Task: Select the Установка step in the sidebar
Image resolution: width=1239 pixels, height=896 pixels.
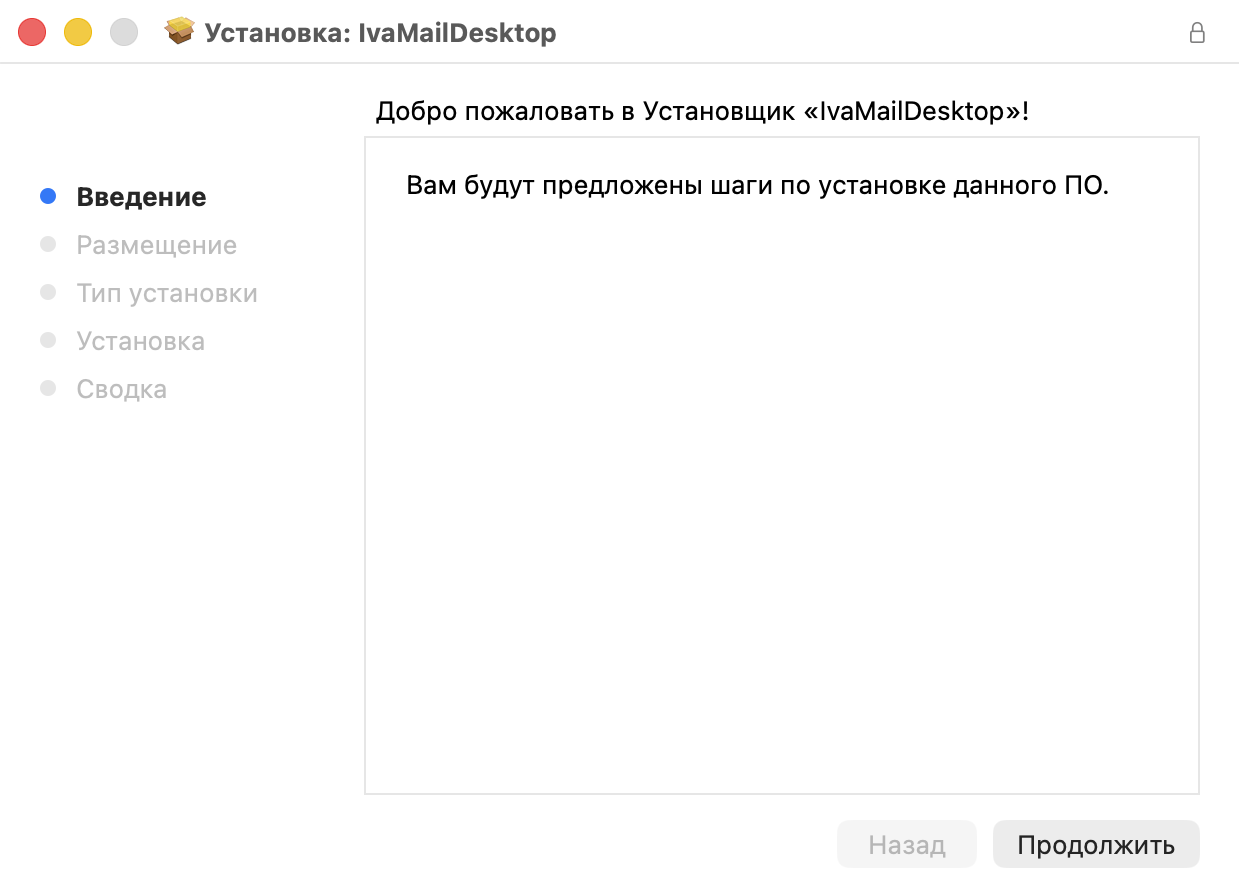Action: point(140,340)
